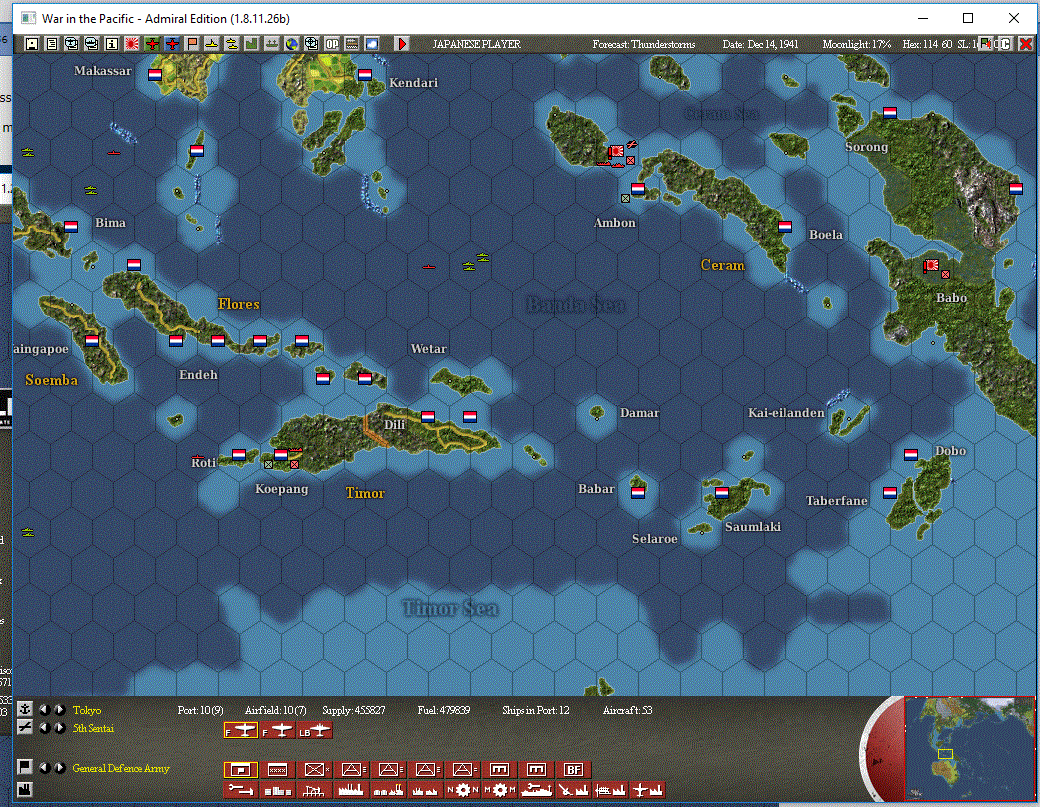
Task: Click the green factory toolbar icon
Action: (x=251, y=44)
